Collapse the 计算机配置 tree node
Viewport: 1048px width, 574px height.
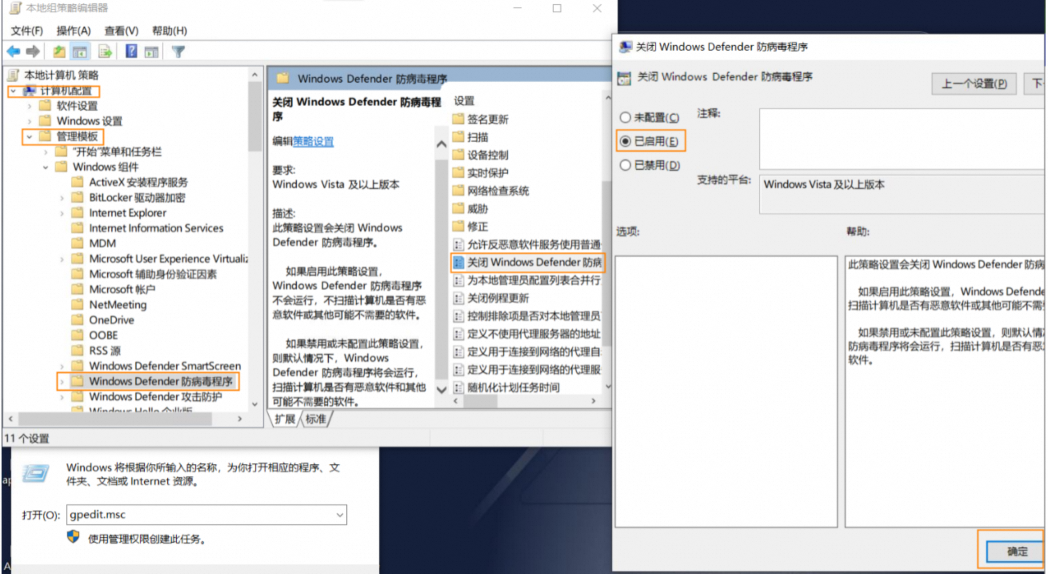pyautogui.click(x=13, y=91)
